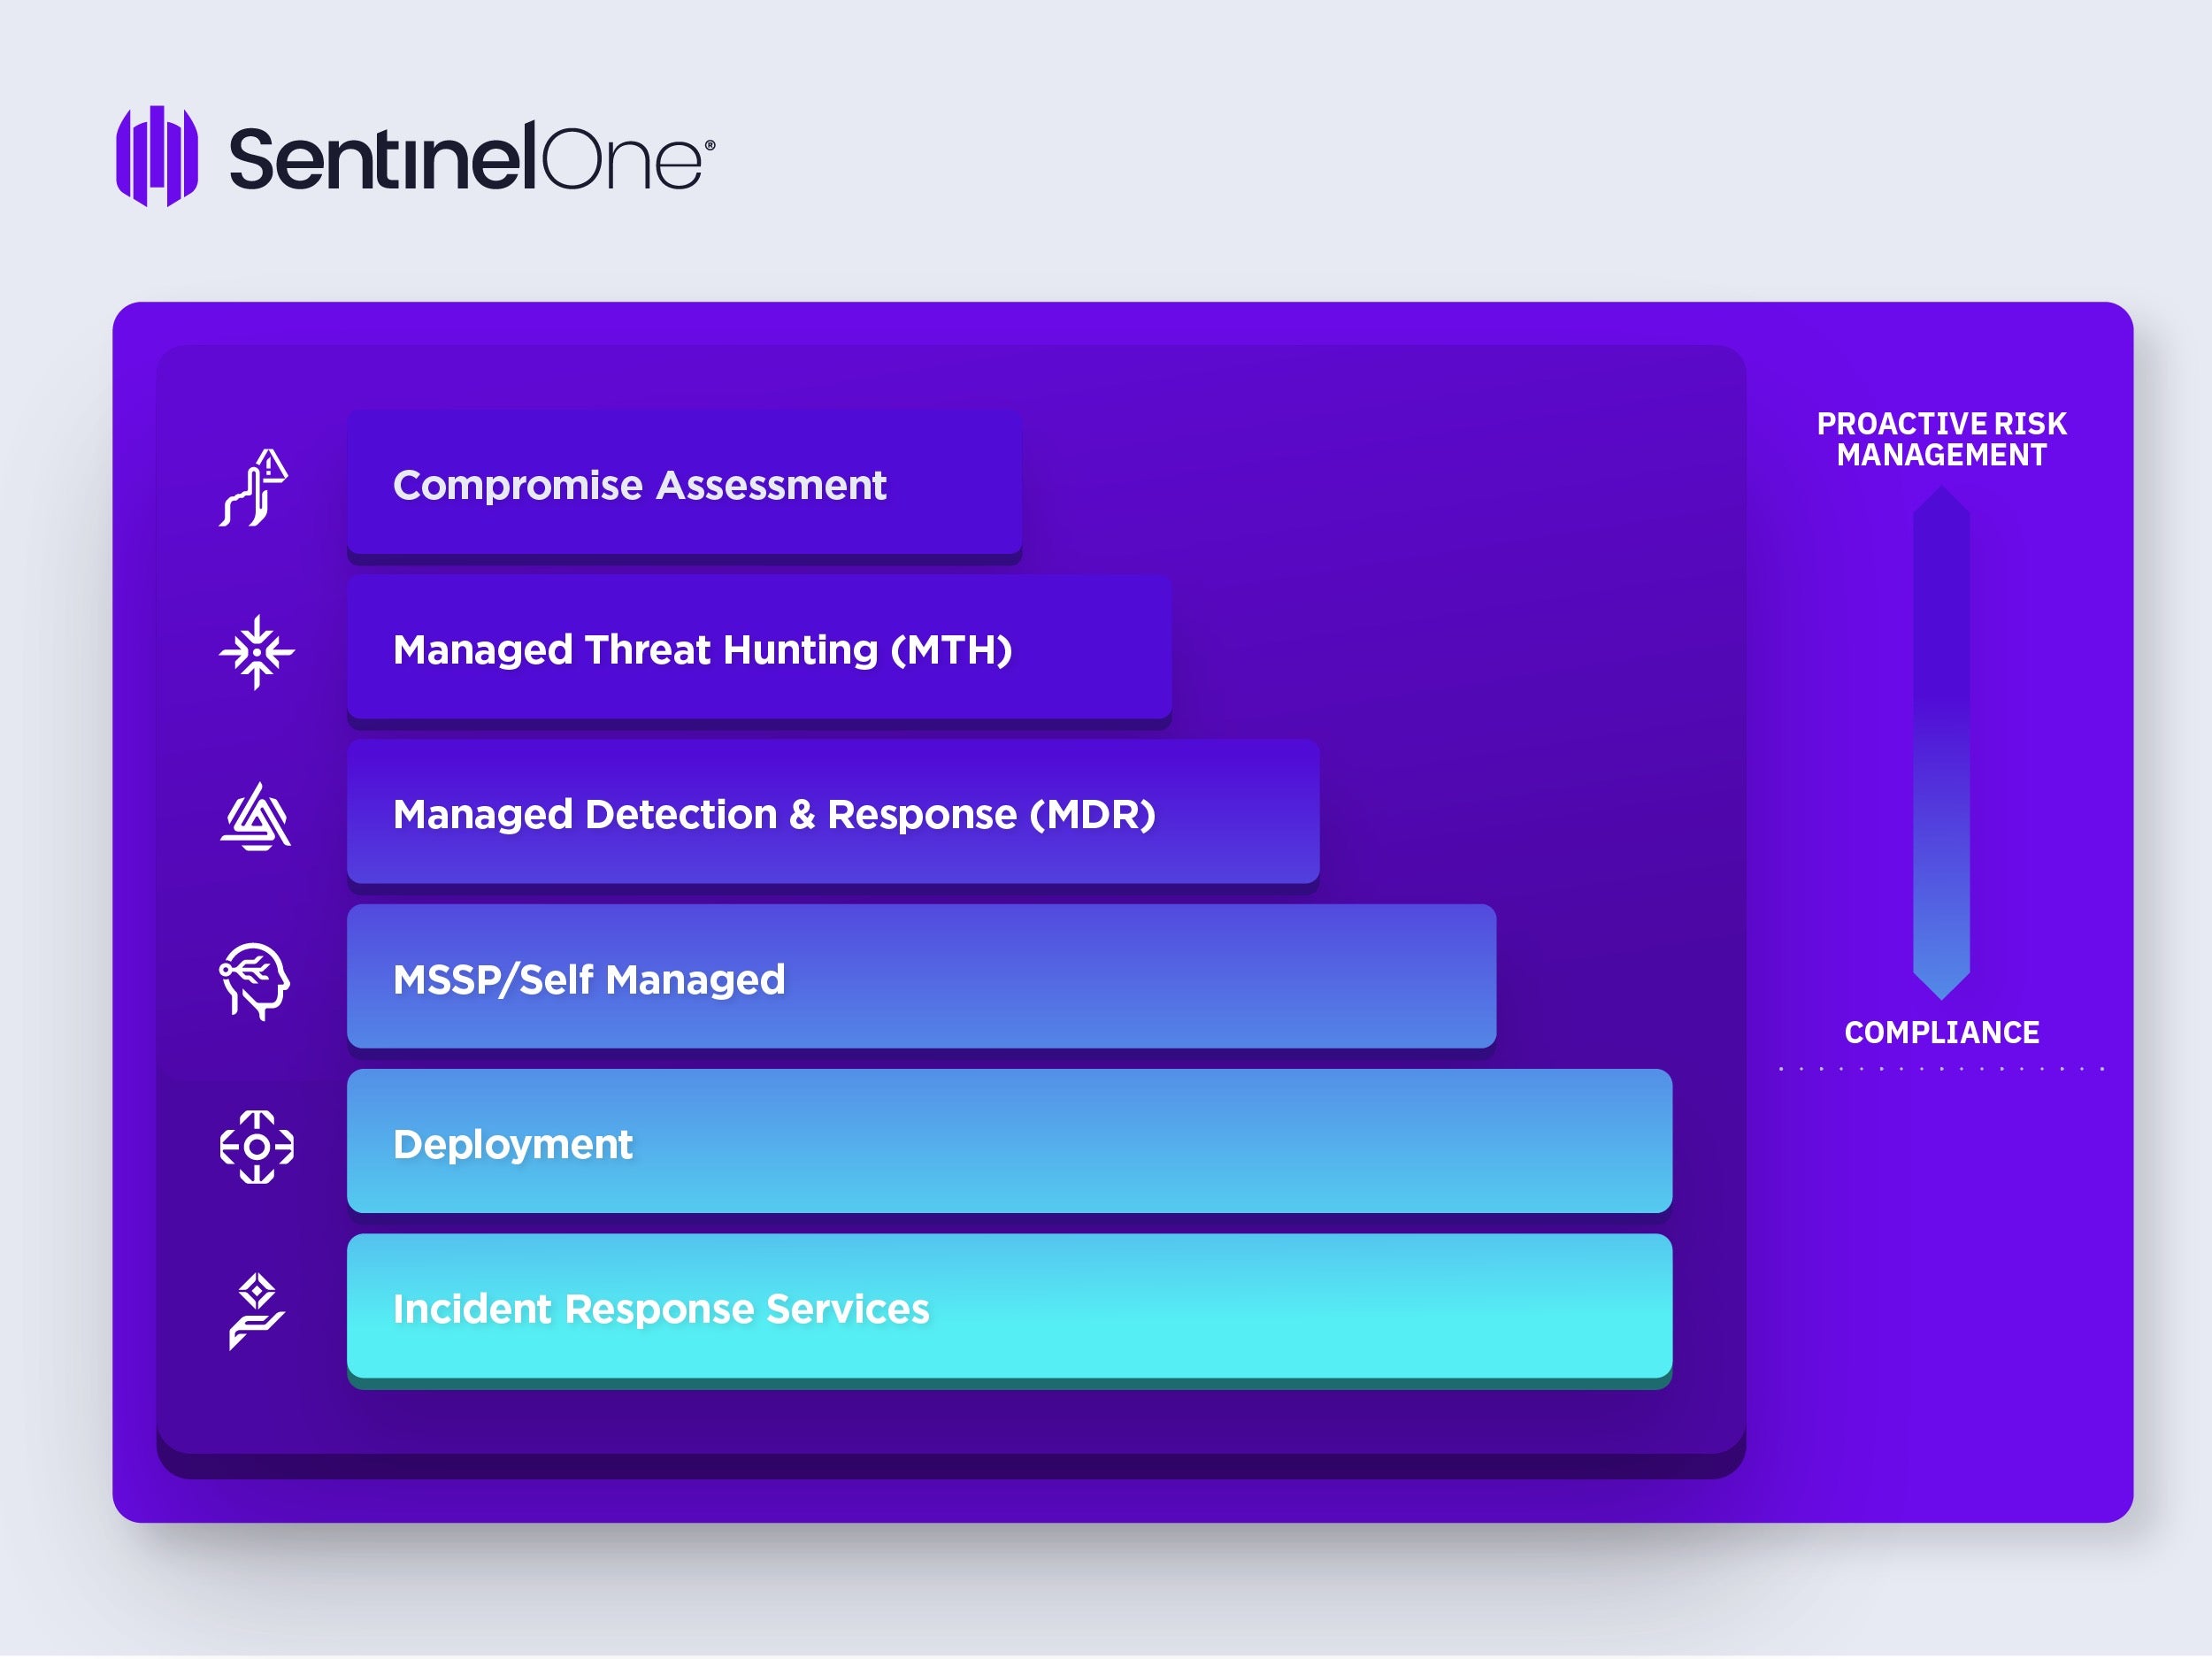This screenshot has height=1659, width=2212.
Task: Click the Incident Response hand-diamond icon
Action: (x=256, y=1311)
